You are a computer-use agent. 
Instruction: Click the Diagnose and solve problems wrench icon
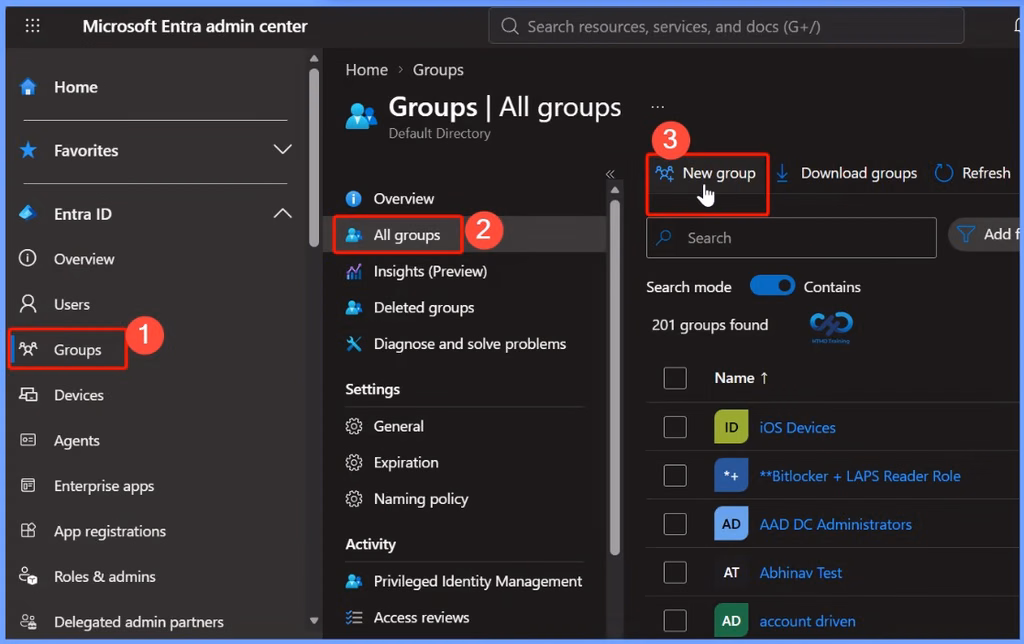[353, 344]
